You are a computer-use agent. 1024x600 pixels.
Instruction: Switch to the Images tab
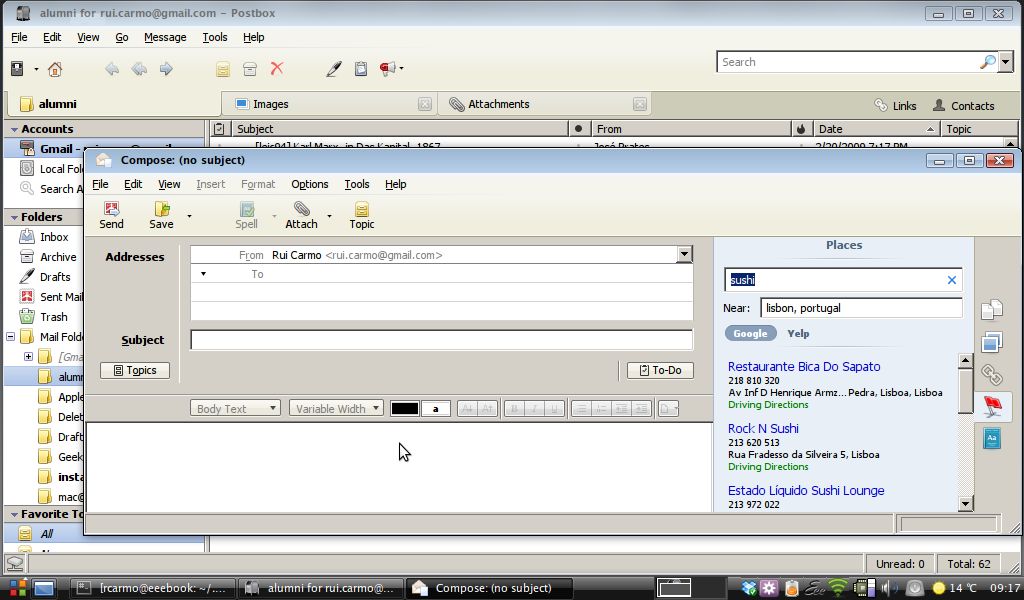270,104
